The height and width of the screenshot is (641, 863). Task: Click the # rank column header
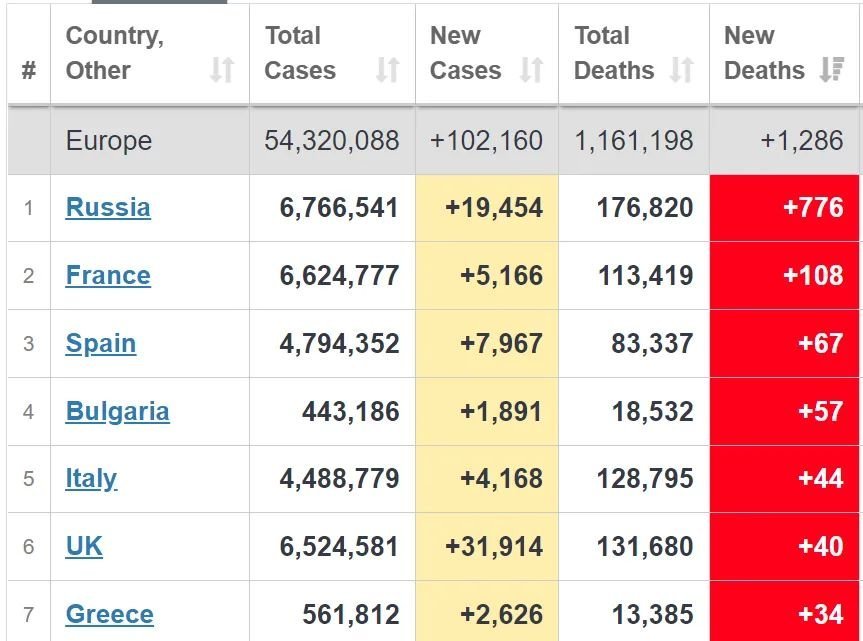(28, 71)
